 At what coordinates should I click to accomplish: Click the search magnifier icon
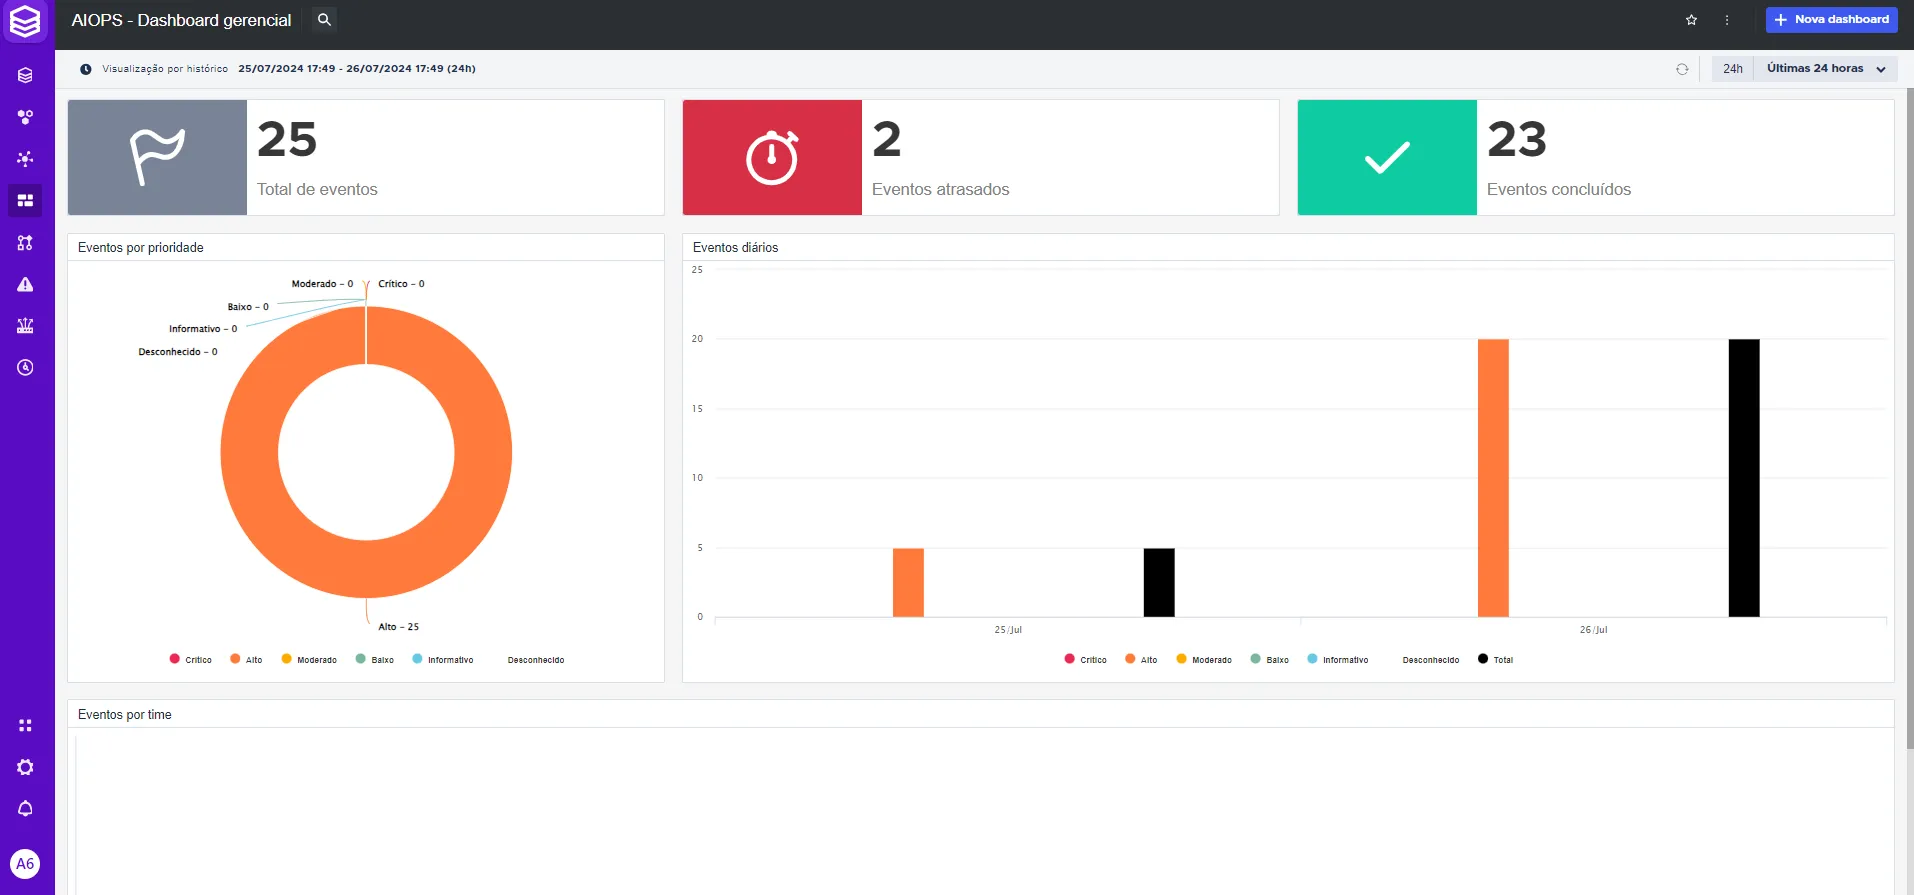coord(324,20)
